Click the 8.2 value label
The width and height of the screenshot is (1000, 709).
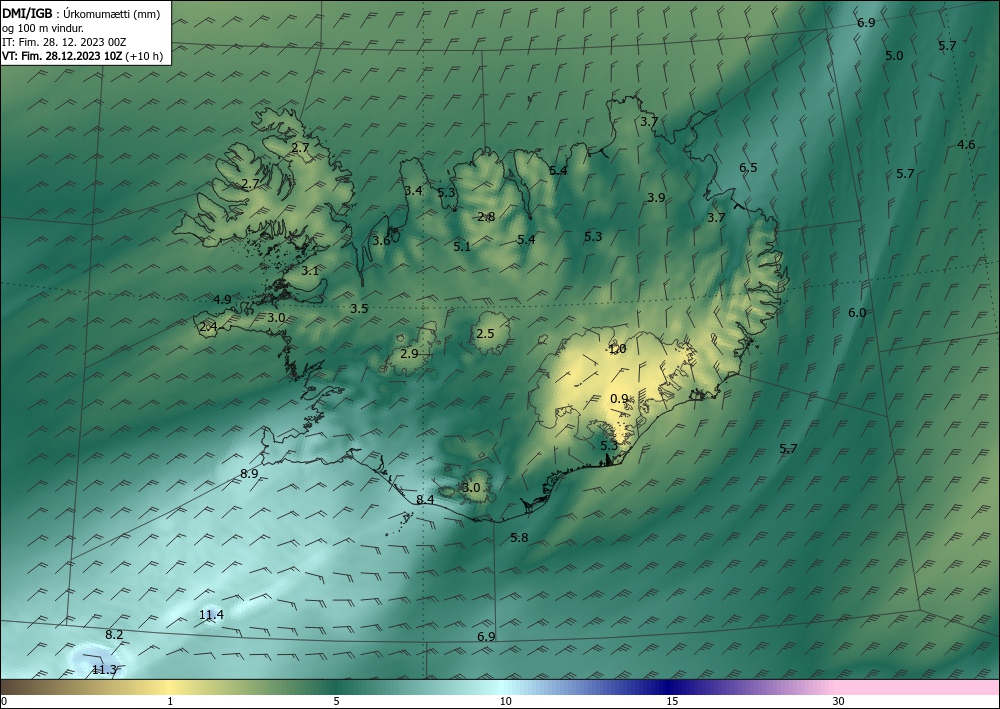tap(114, 634)
